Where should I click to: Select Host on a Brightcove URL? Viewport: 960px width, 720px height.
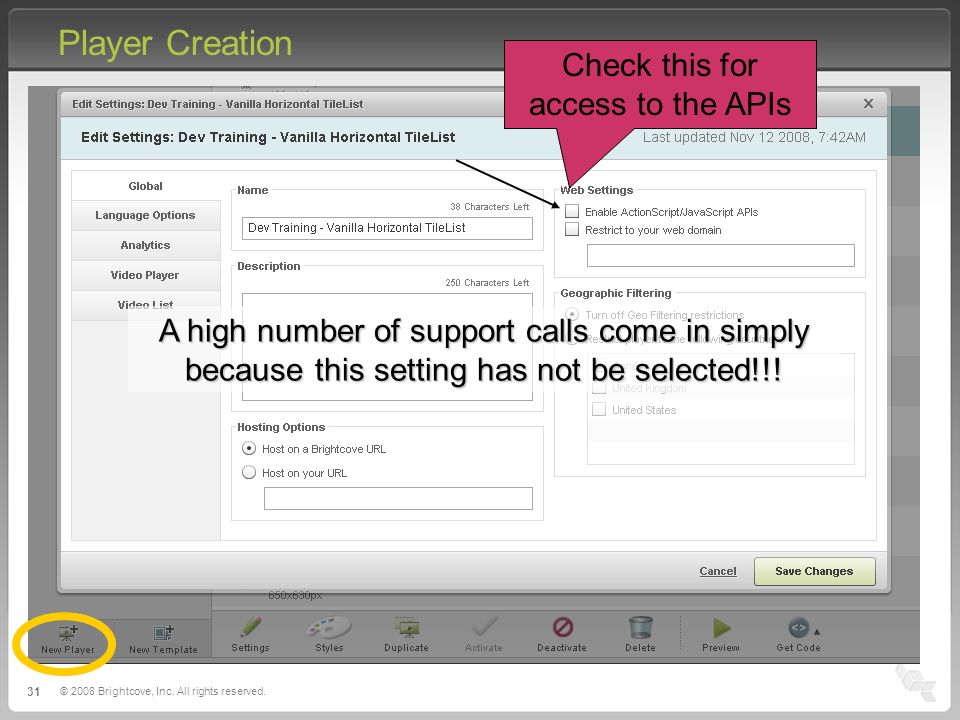pyautogui.click(x=249, y=448)
